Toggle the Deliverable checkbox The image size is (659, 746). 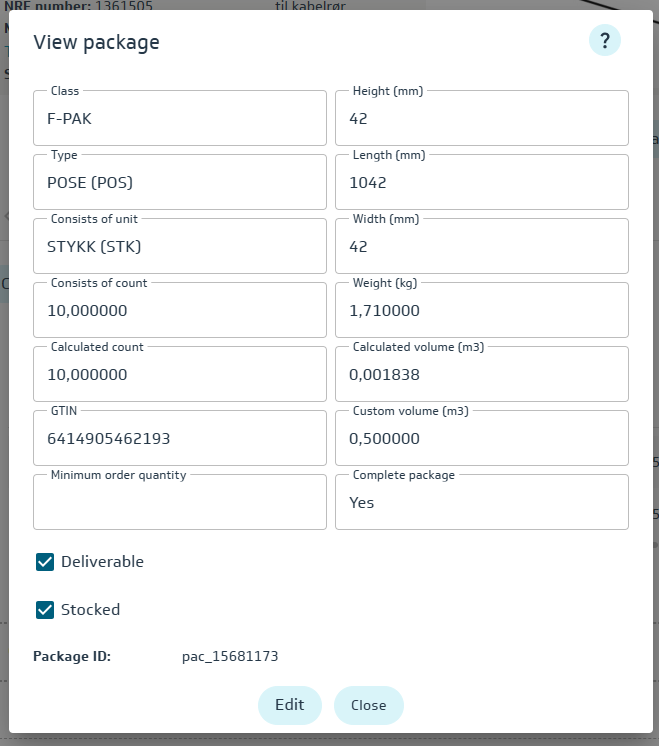point(45,562)
